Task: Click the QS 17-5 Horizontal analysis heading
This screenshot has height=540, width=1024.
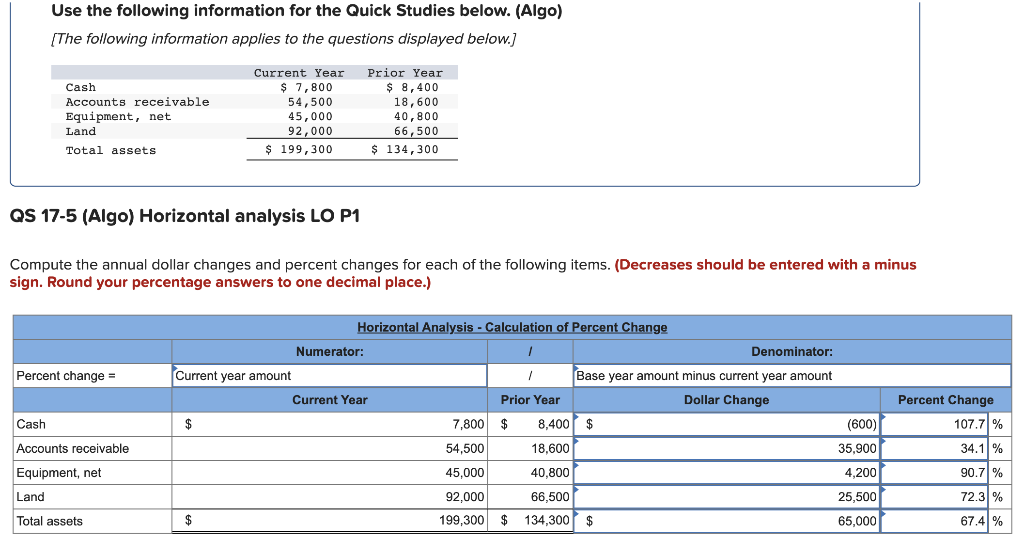Action: pyautogui.click(x=185, y=216)
